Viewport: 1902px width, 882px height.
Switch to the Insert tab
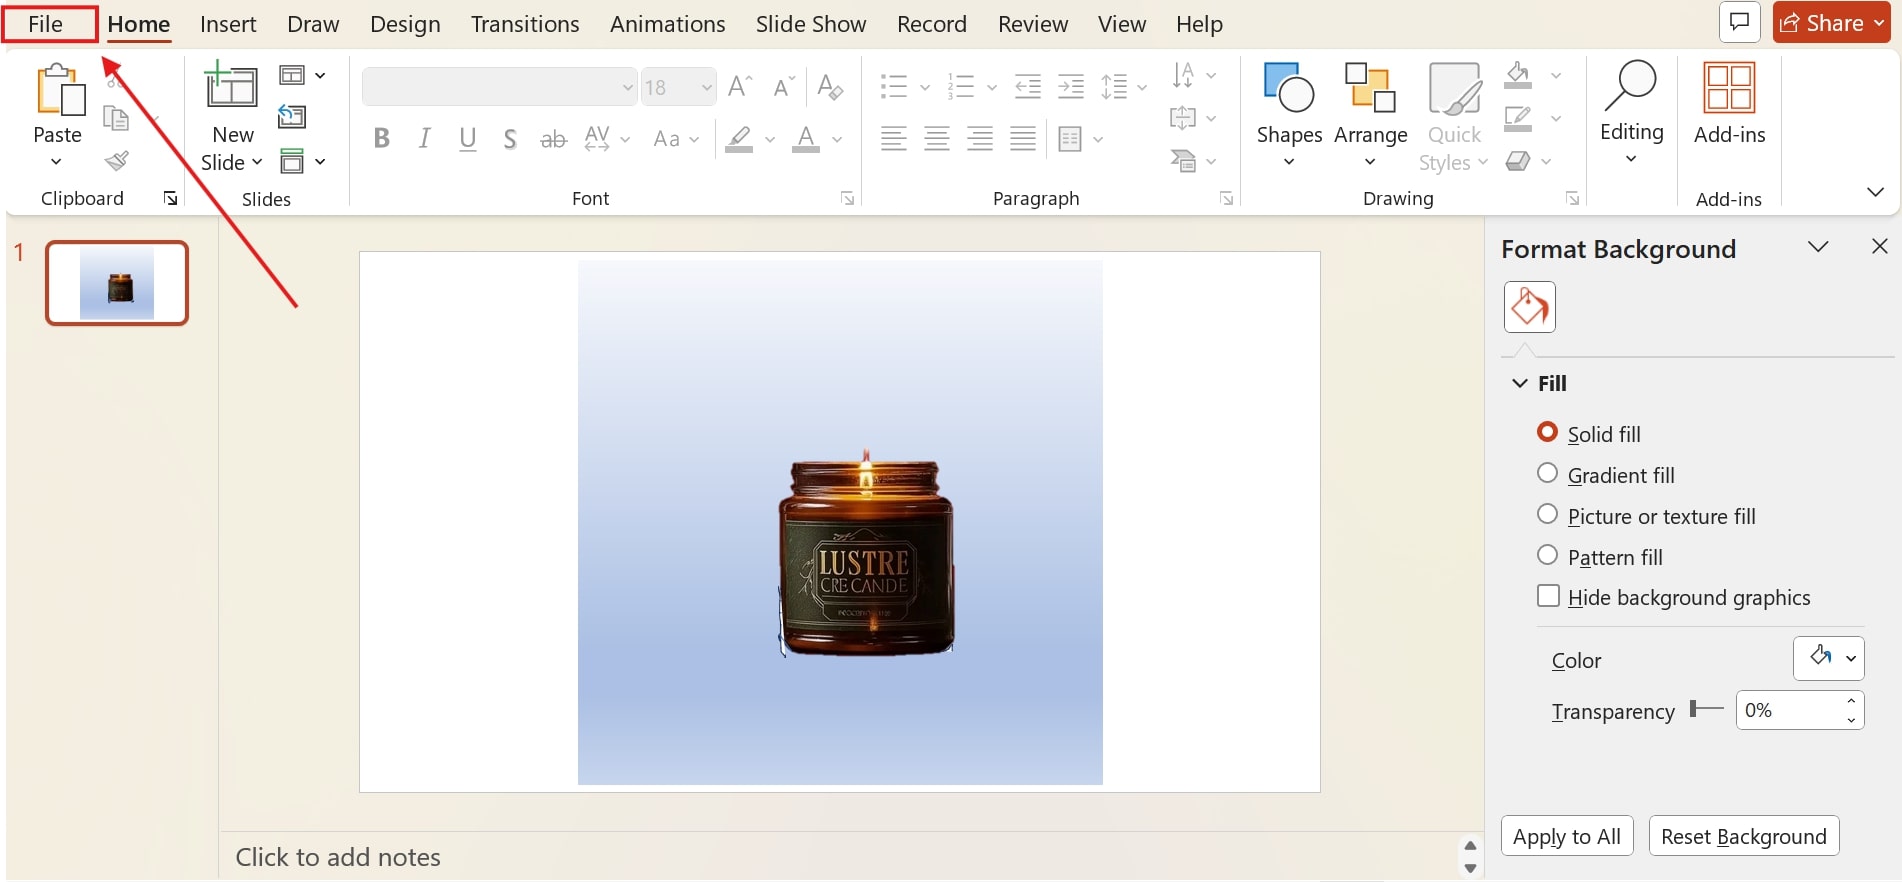[x=228, y=24]
